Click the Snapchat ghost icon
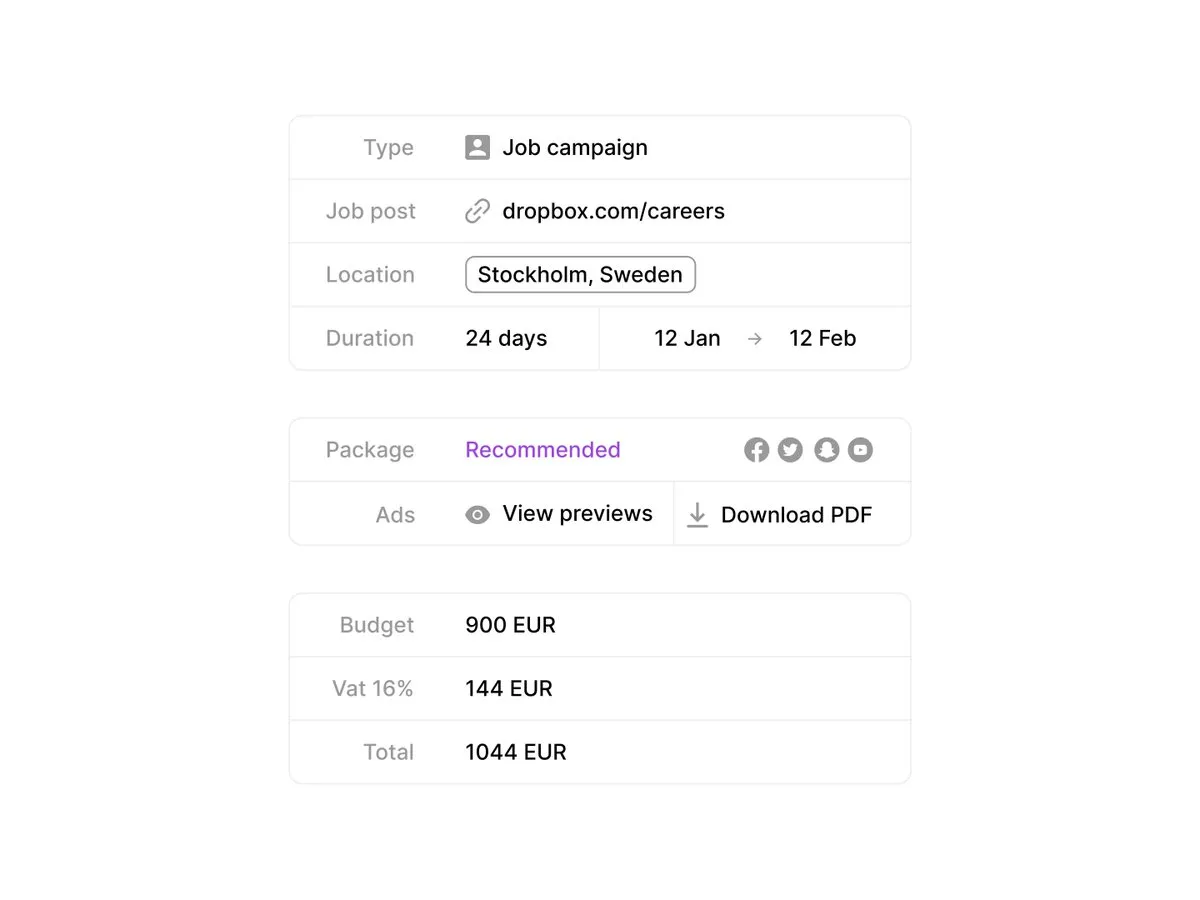This screenshot has width=1200, height=900. [826, 450]
